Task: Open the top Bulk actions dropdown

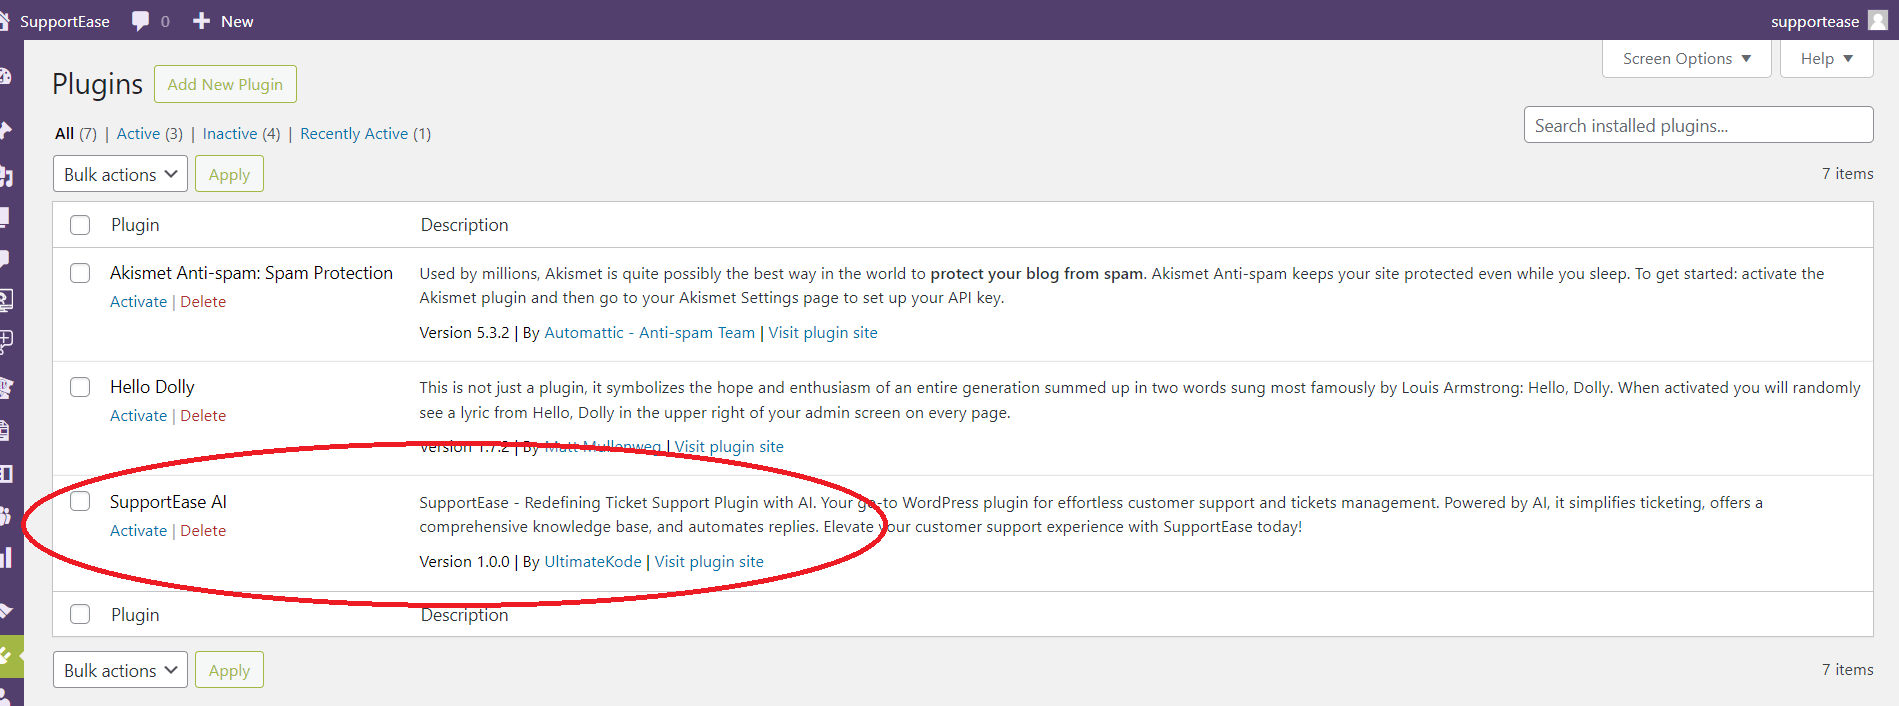Action: pos(120,174)
